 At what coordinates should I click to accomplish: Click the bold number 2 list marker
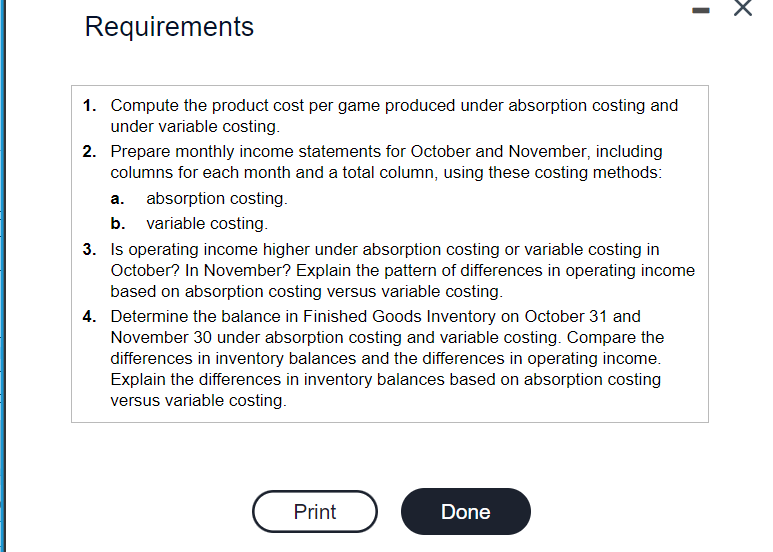point(89,151)
